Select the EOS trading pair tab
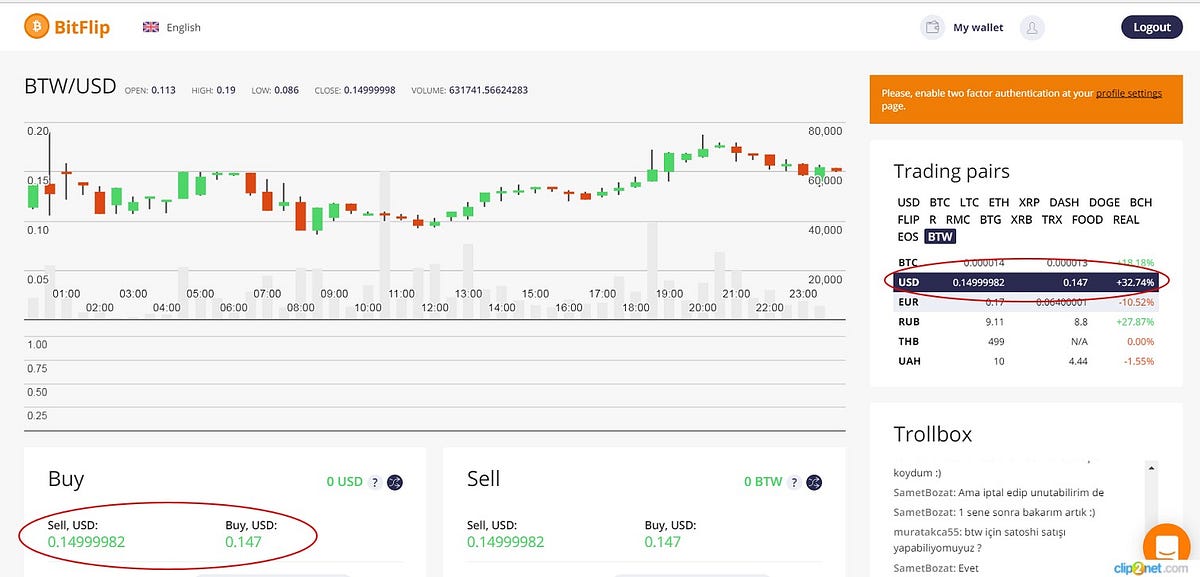1200x577 pixels. (907, 237)
